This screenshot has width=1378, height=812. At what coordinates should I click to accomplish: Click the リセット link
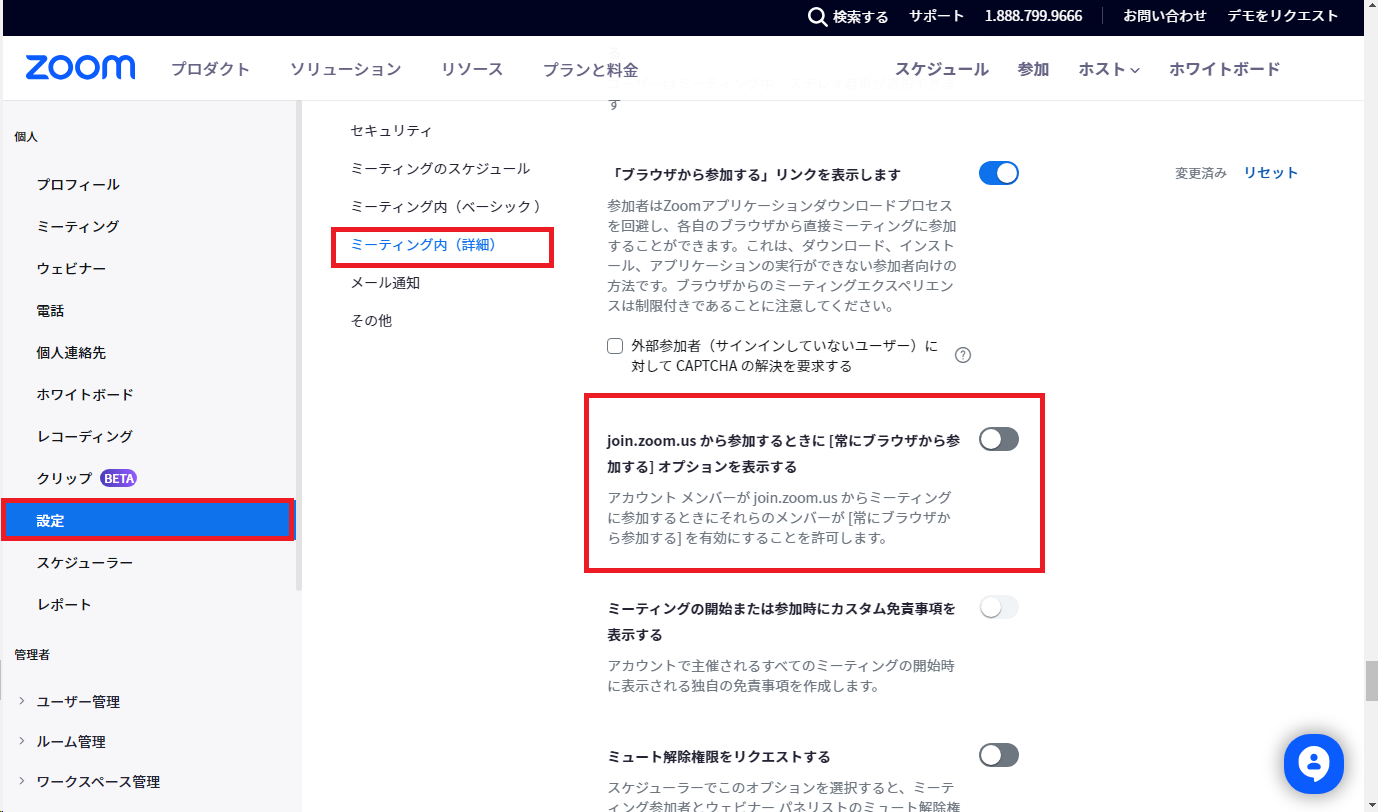point(1270,173)
